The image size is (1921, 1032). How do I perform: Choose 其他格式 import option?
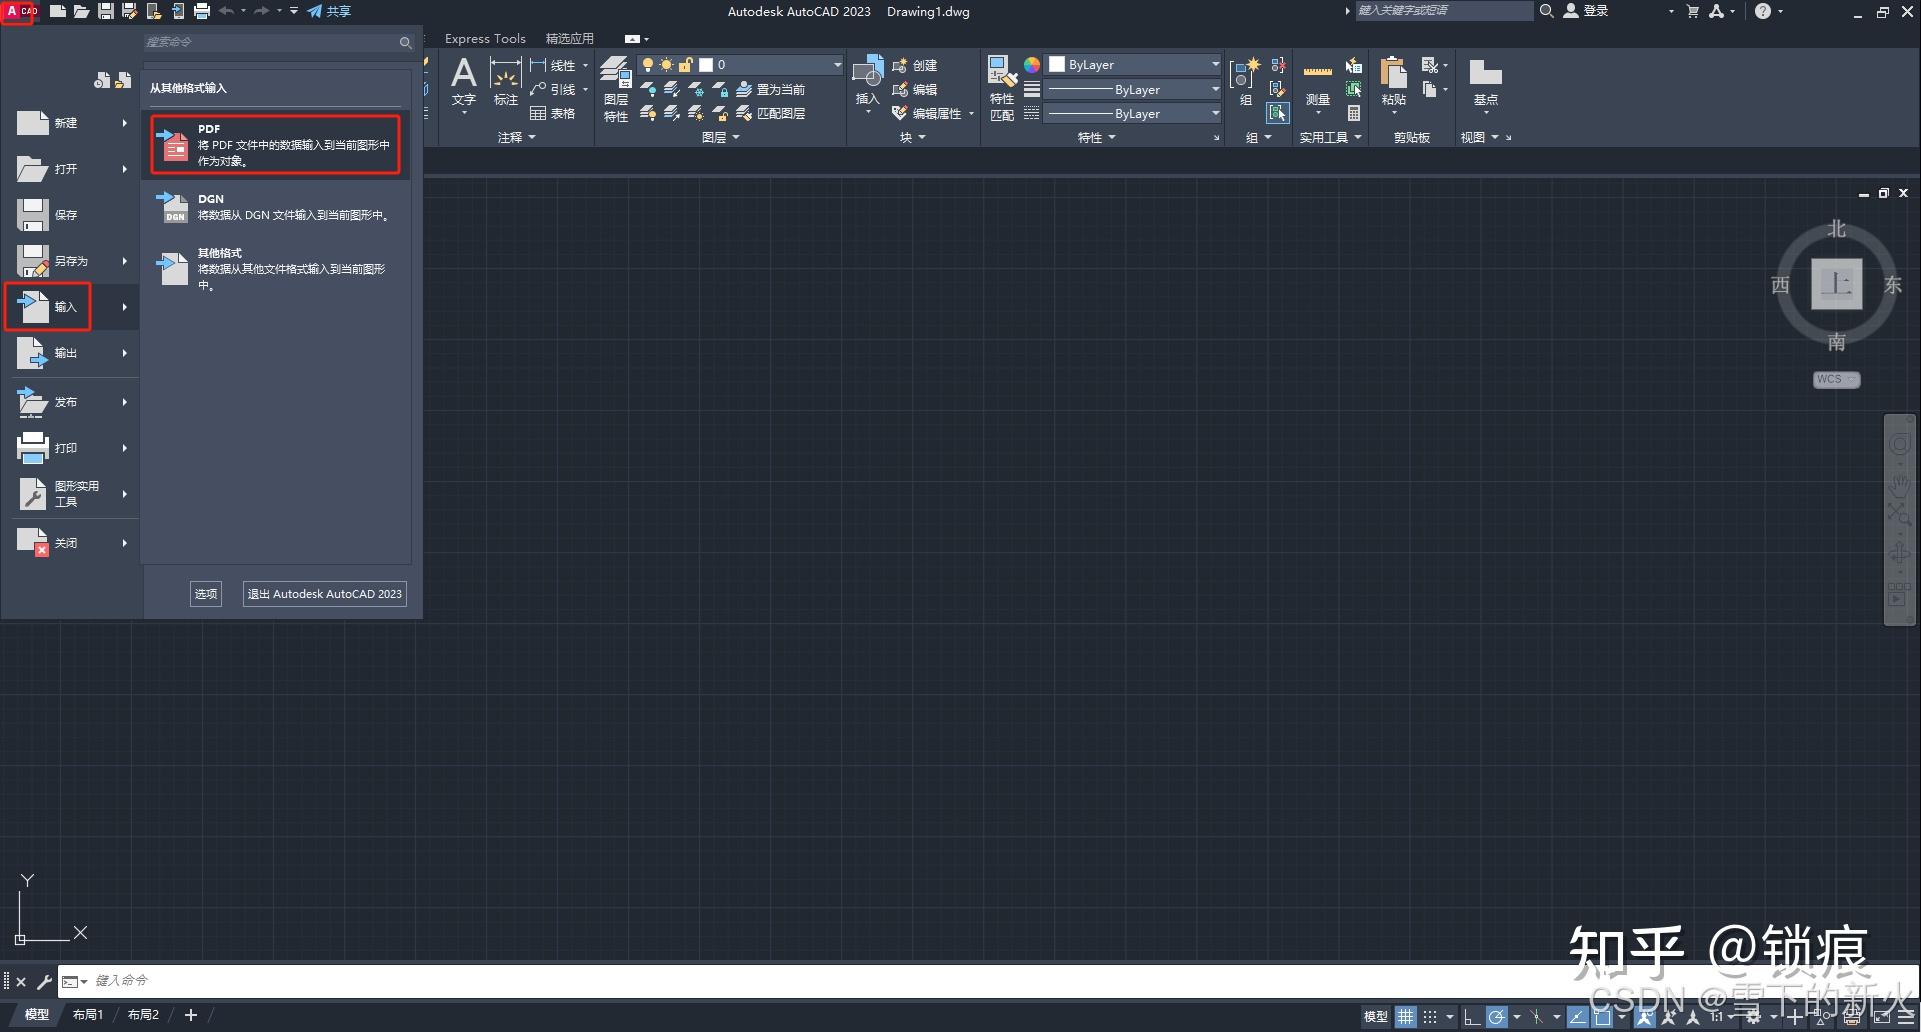tap(275, 269)
